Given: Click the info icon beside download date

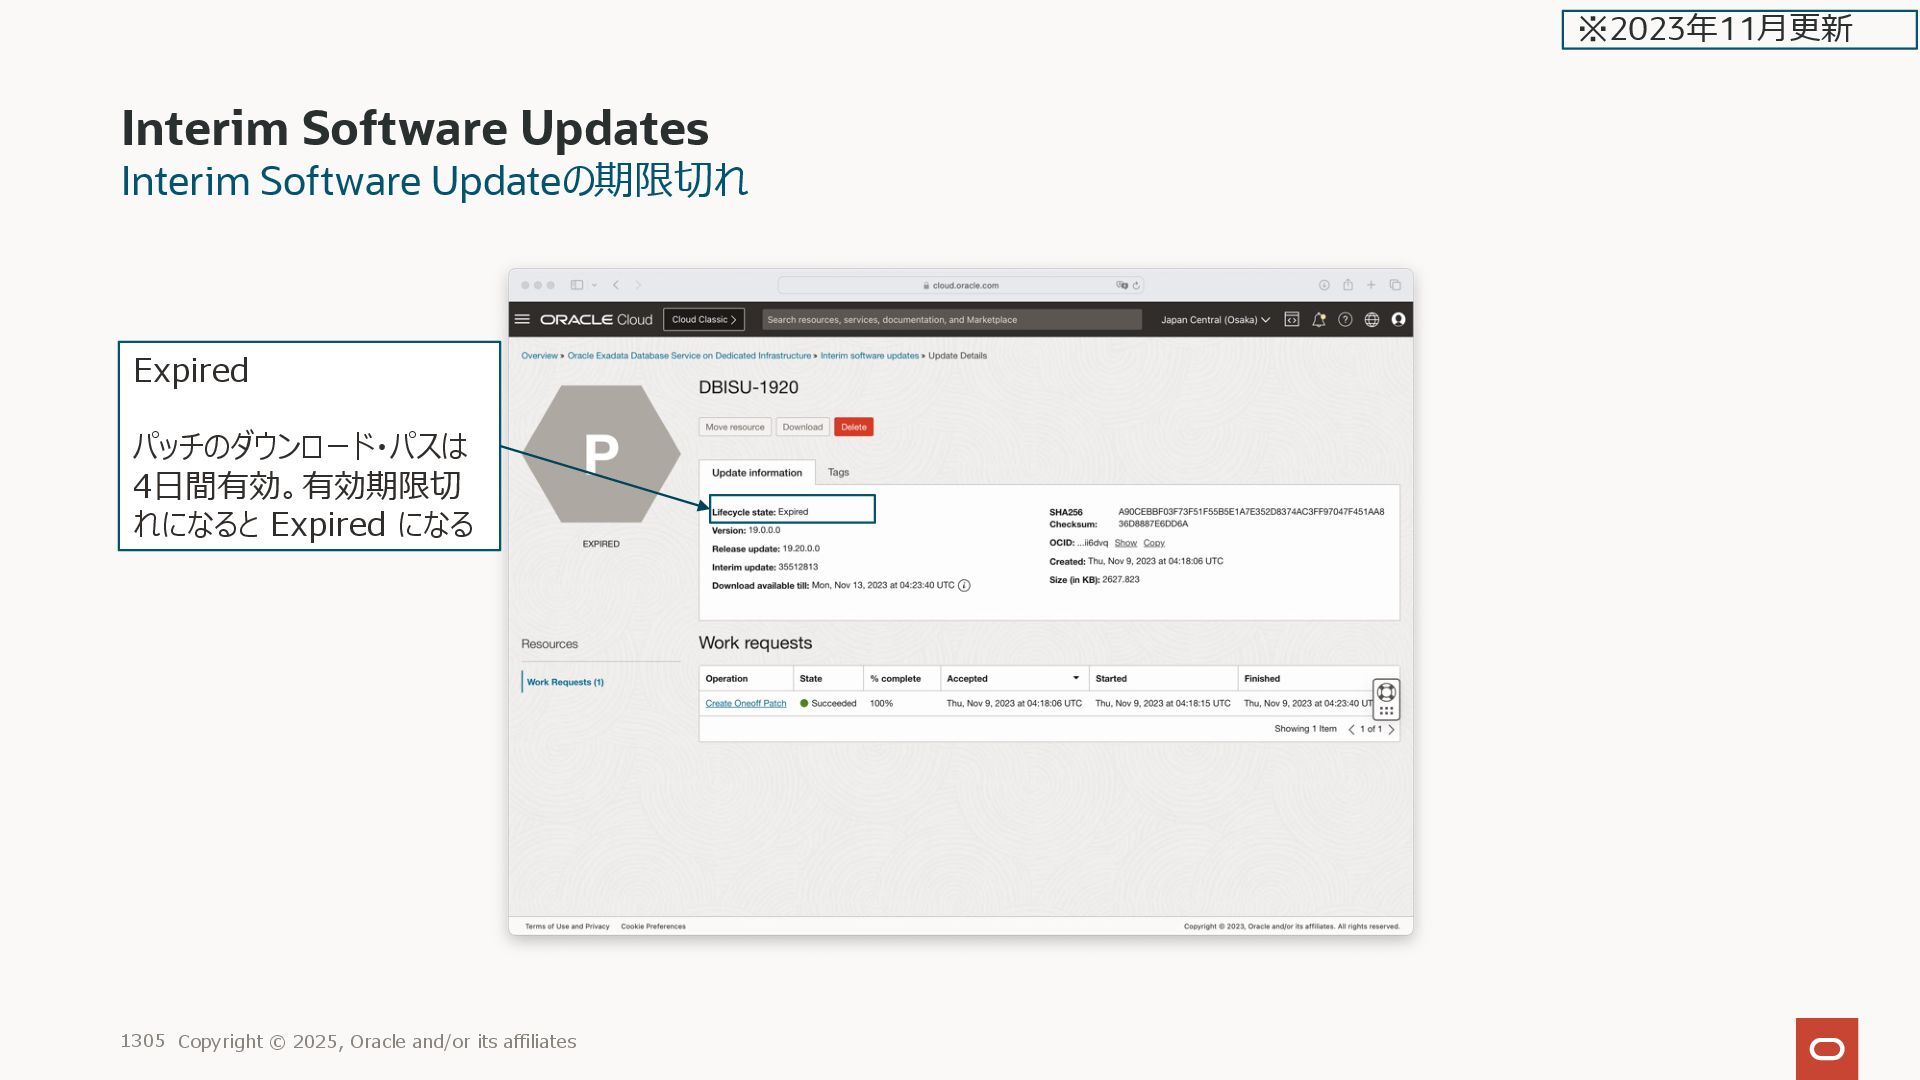Looking at the screenshot, I should click(x=964, y=586).
